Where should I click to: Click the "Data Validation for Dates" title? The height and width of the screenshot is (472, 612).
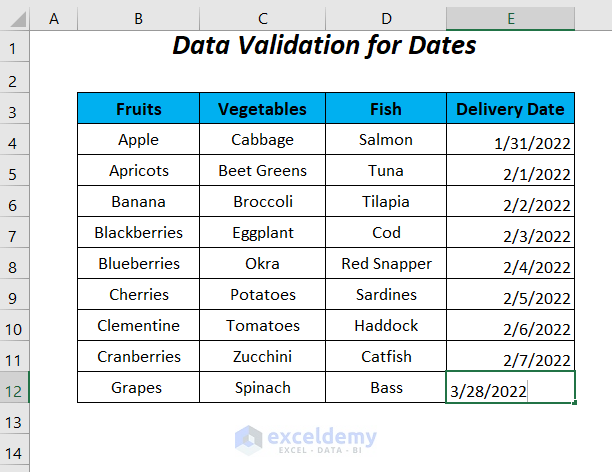coord(324,46)
